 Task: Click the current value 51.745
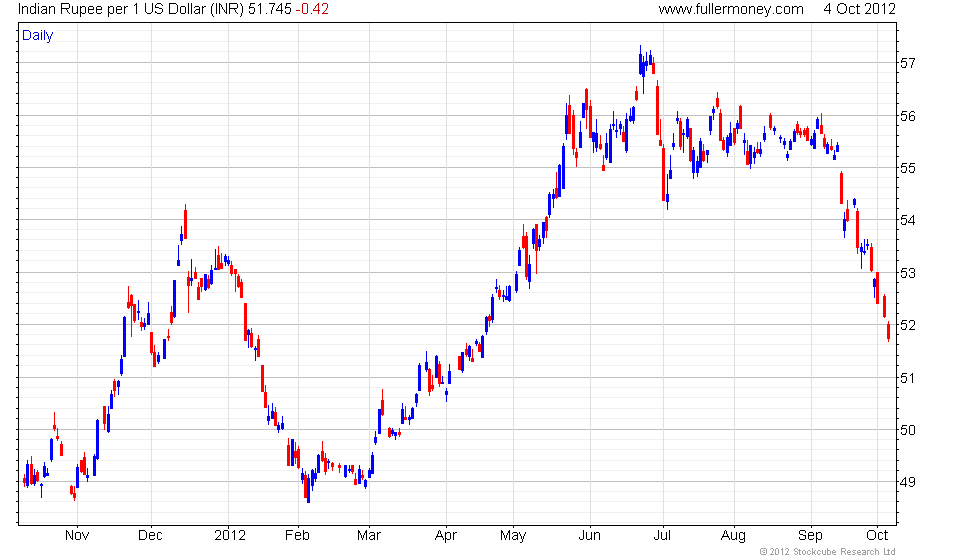pyautogui.click(x=270, y=9)
